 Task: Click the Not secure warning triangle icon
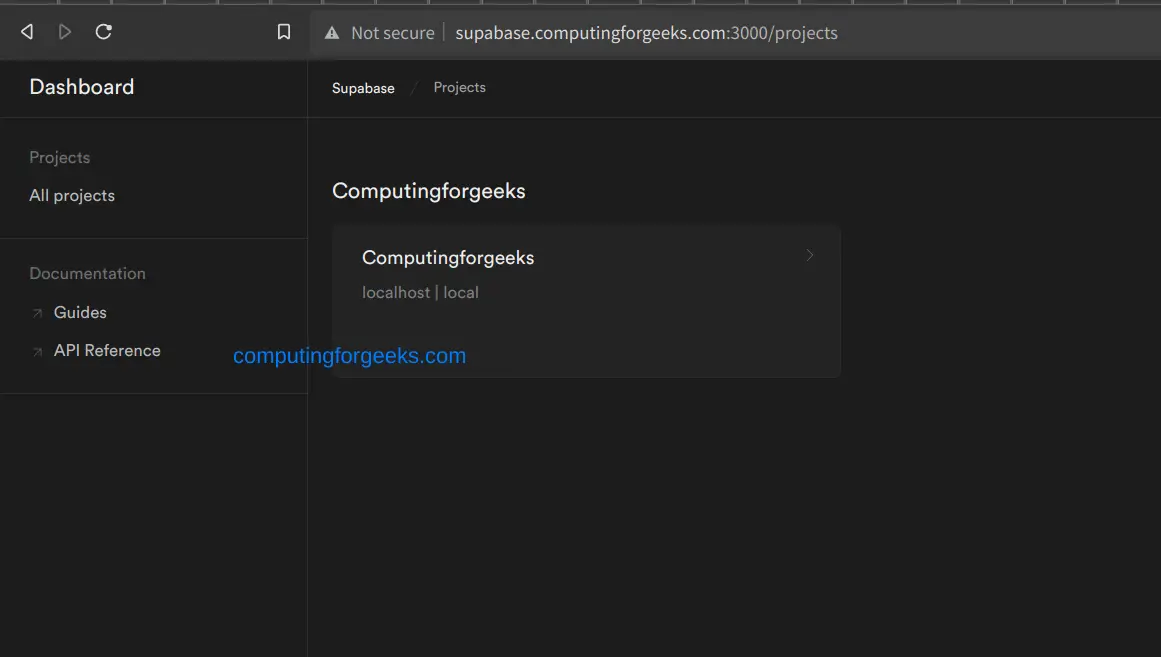[x=332, y=33]
